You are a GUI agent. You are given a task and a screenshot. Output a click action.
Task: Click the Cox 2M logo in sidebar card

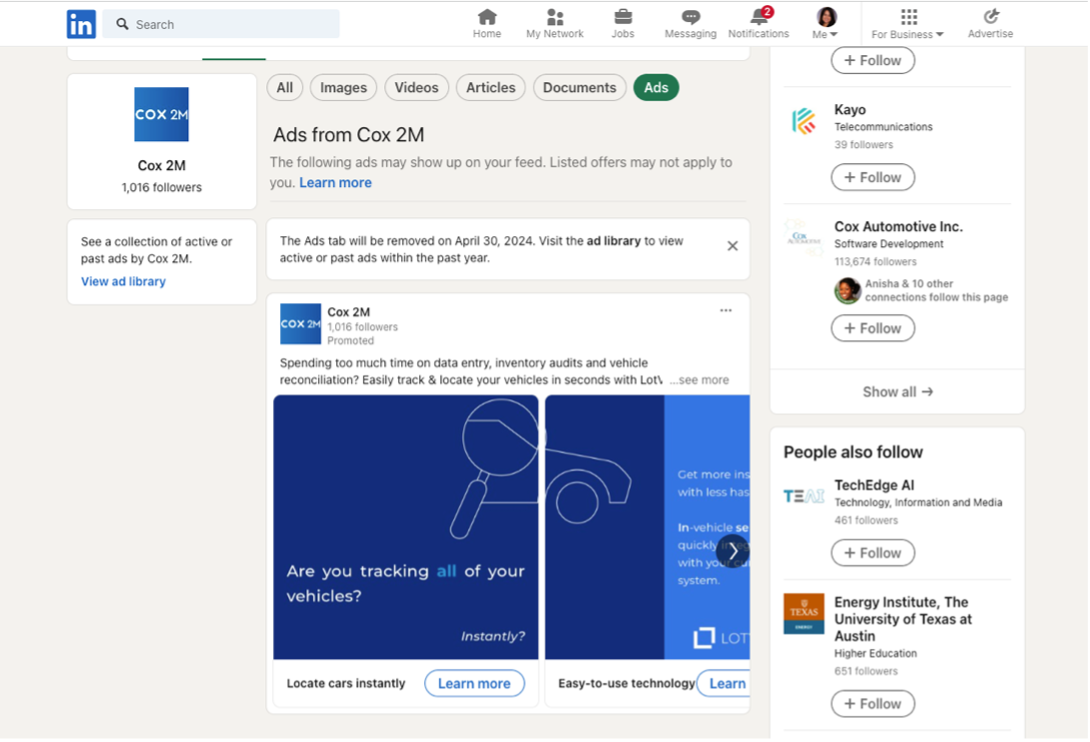[x=161, y=114]
